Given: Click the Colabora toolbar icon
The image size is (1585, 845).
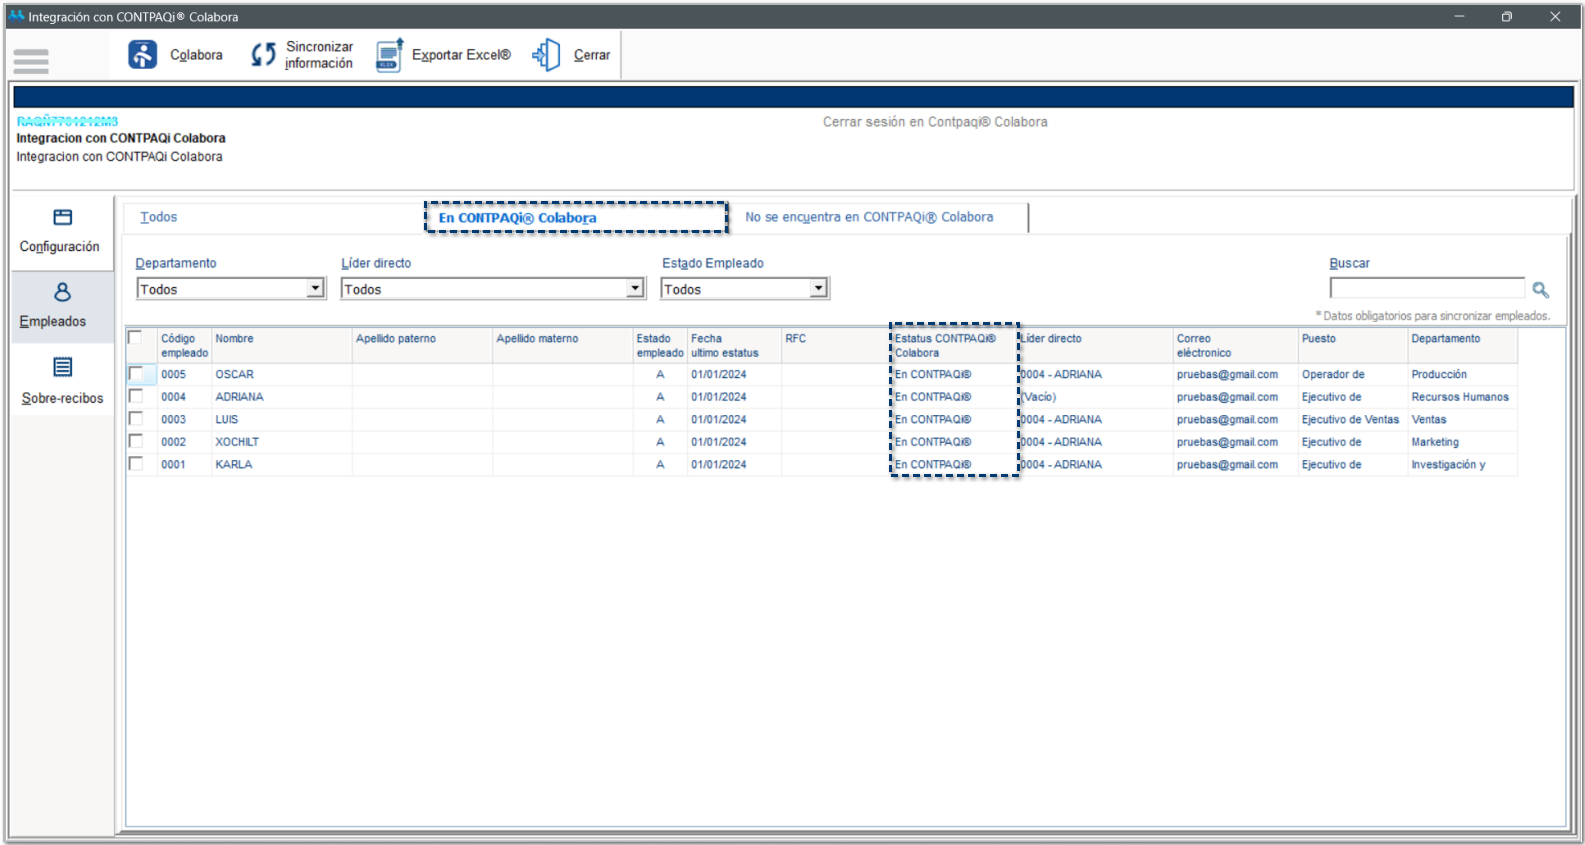Looking at the screenshot, I should click(143, 55).
